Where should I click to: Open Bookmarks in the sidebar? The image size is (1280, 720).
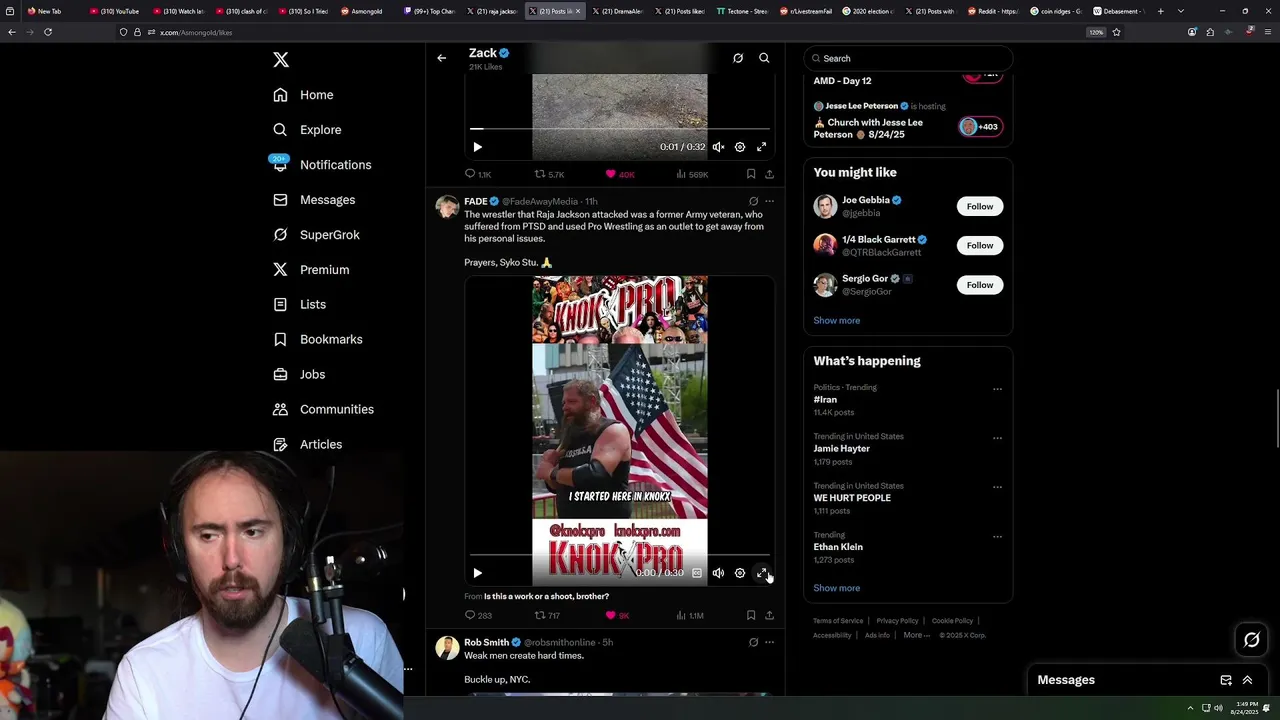coord(318,339)
